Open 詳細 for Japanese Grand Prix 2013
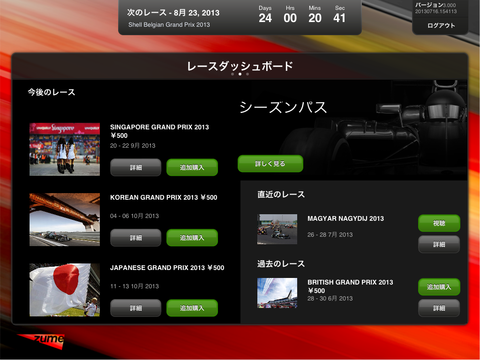Viewport: 480px width, 360px height. click(136, 308)
